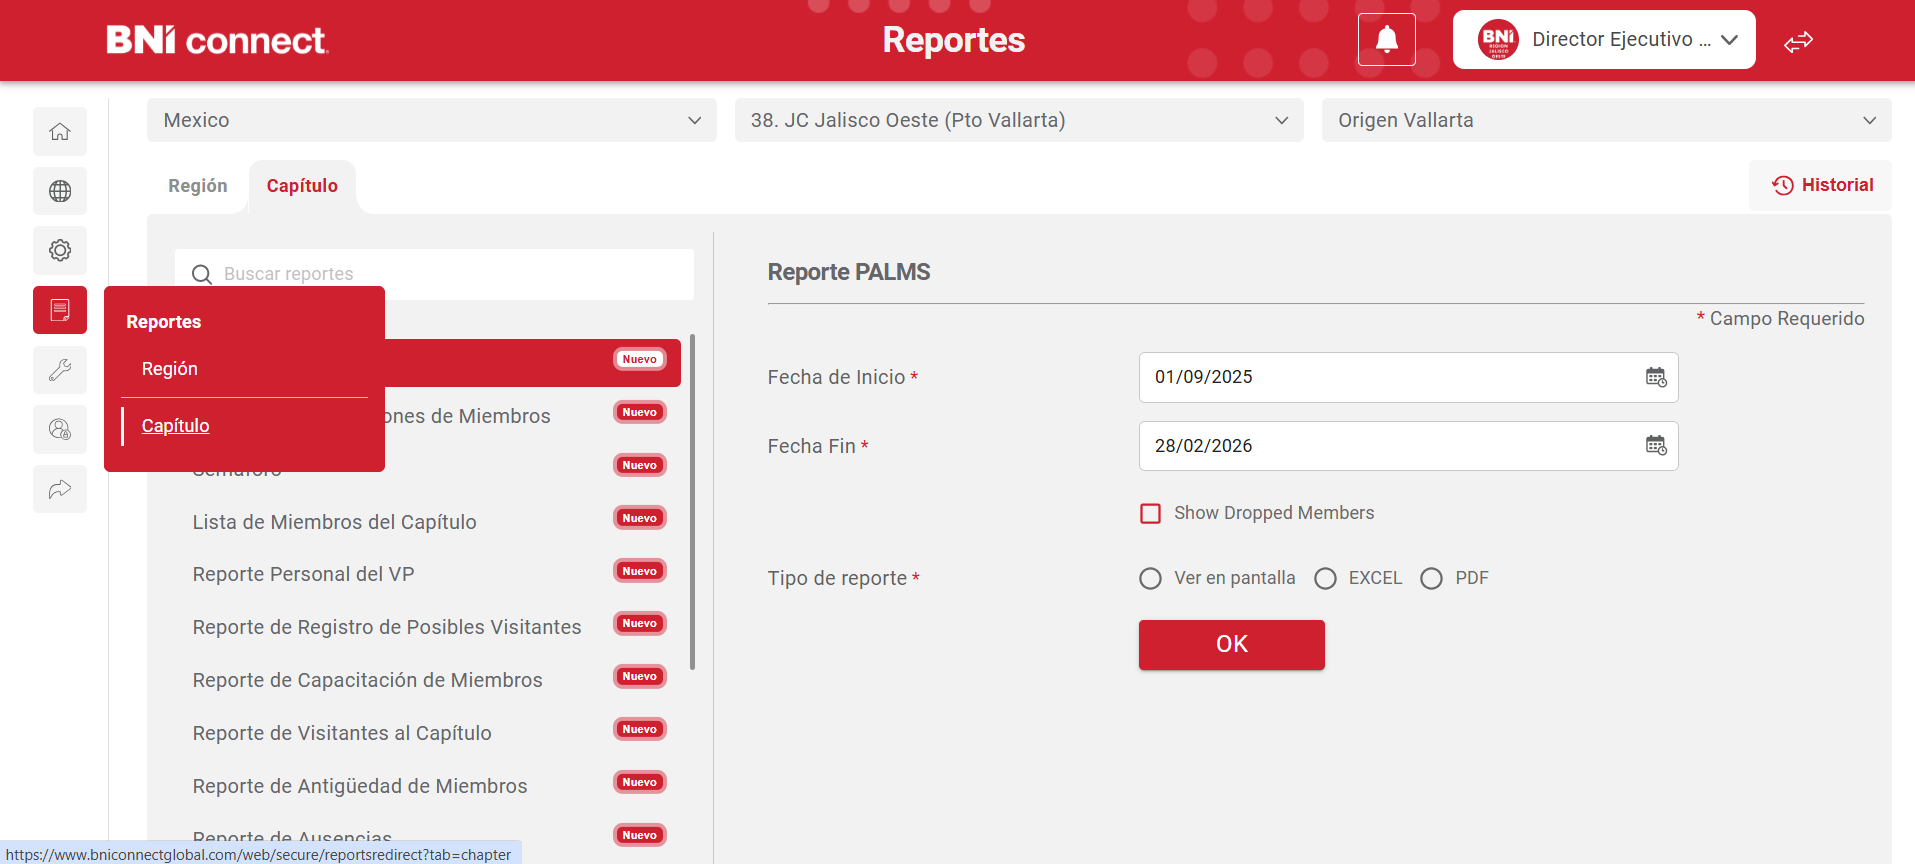Open the JC Jalisco Oeste region dropdown
The image size is (1915, 864).
[x=1018, y=120]
